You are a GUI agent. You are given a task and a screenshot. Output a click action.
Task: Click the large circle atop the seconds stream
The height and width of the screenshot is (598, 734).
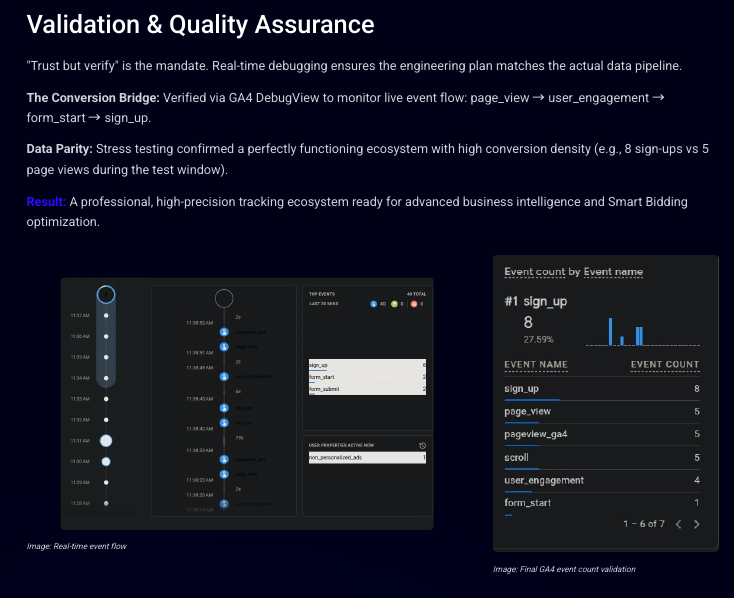click(224, 298)
